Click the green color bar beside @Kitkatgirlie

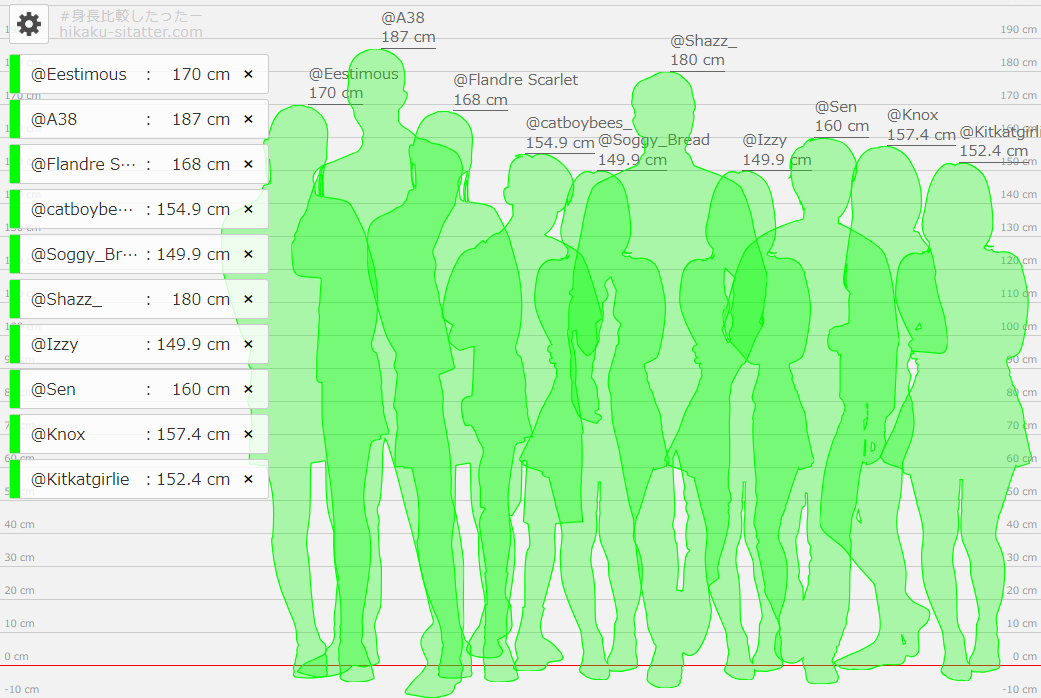click(15, 480)
